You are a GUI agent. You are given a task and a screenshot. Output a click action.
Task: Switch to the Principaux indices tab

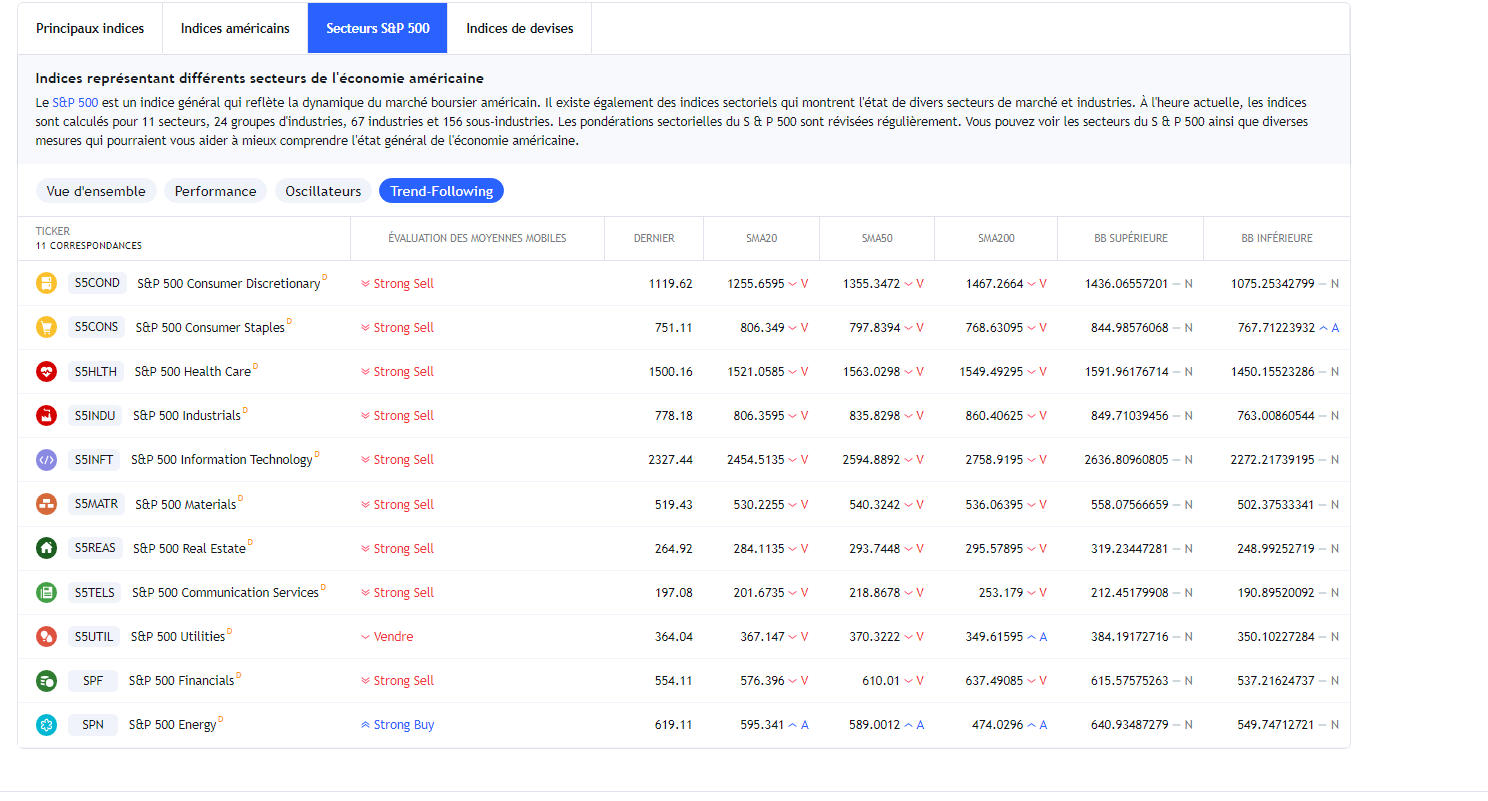pyautogui.click(x=90, y=28)
